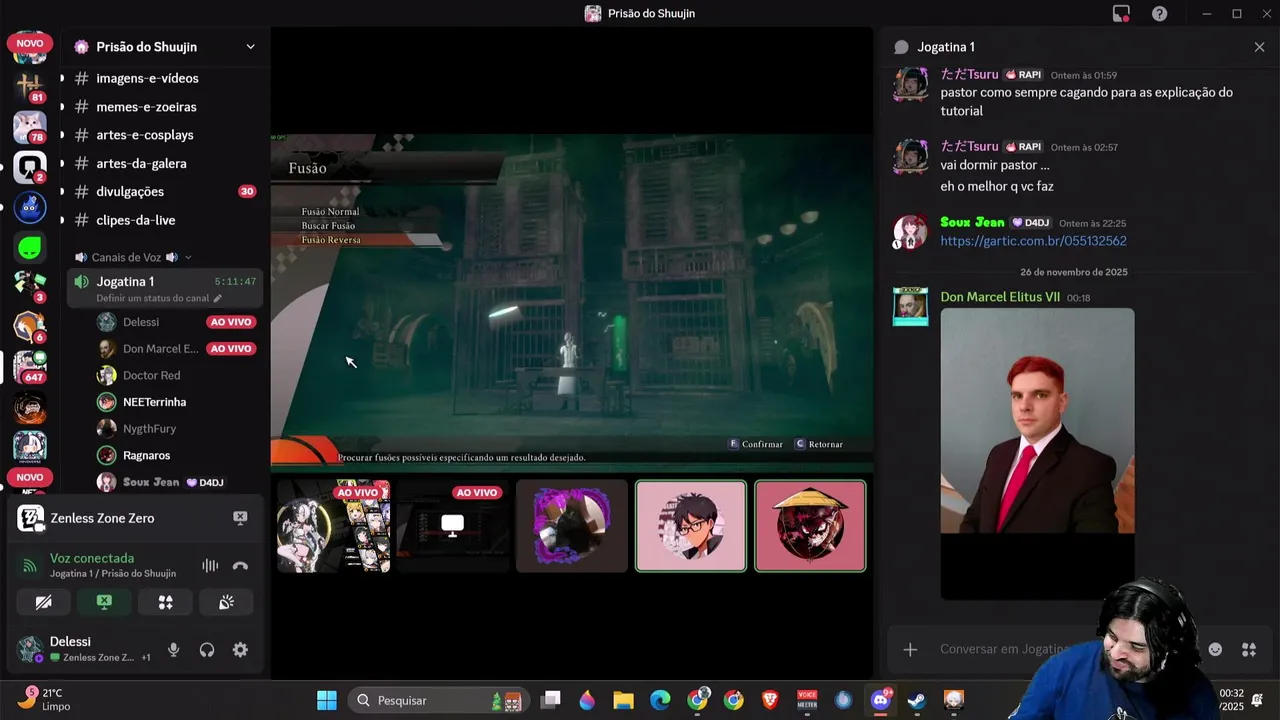This screenshot has width=1280, height=720.
Task: Open clipes-da-live channel
Action: click(136, 220)
